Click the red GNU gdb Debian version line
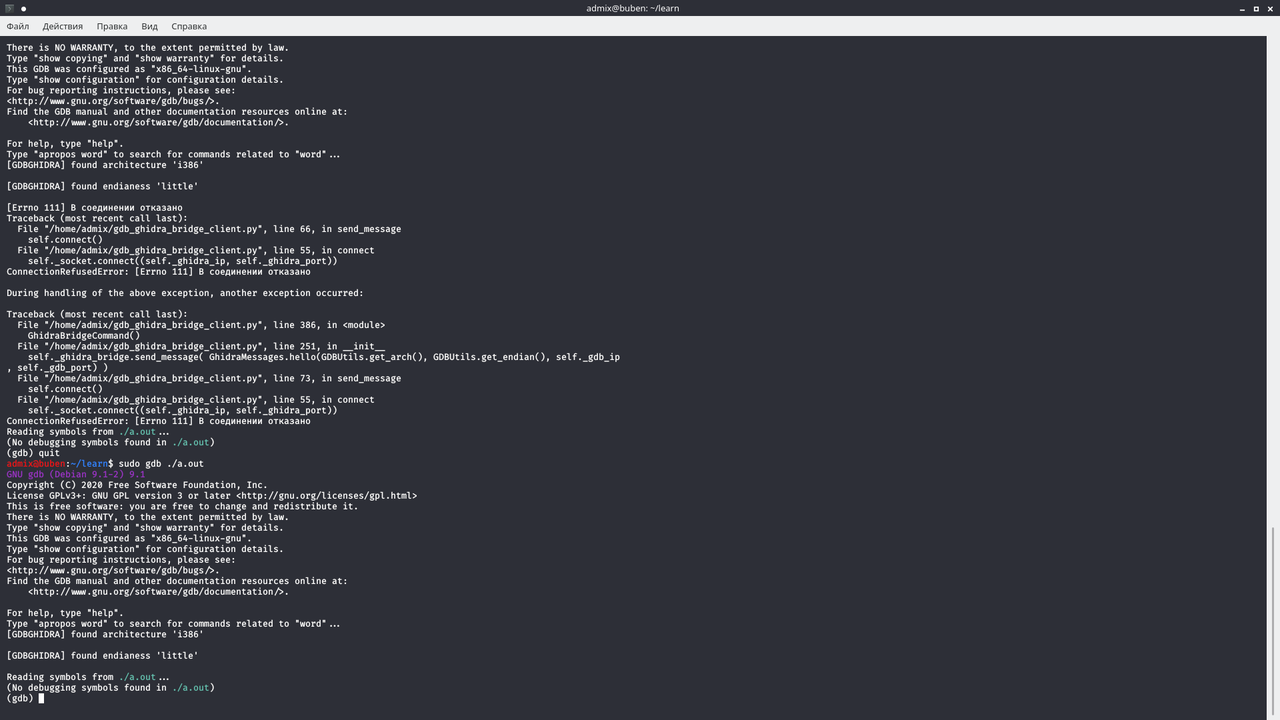The image size is (1280, 720). tap(75, 474)
